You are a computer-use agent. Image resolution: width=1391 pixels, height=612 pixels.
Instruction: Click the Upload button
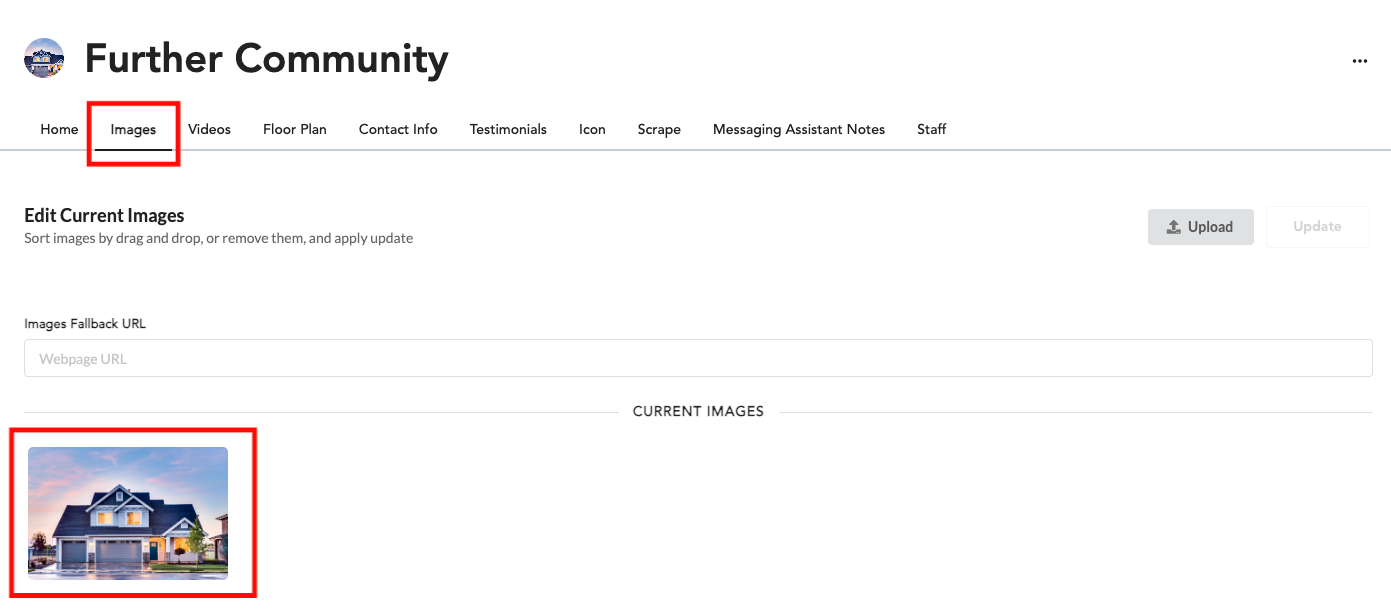pyautogui.click(x=1201, y=227)
